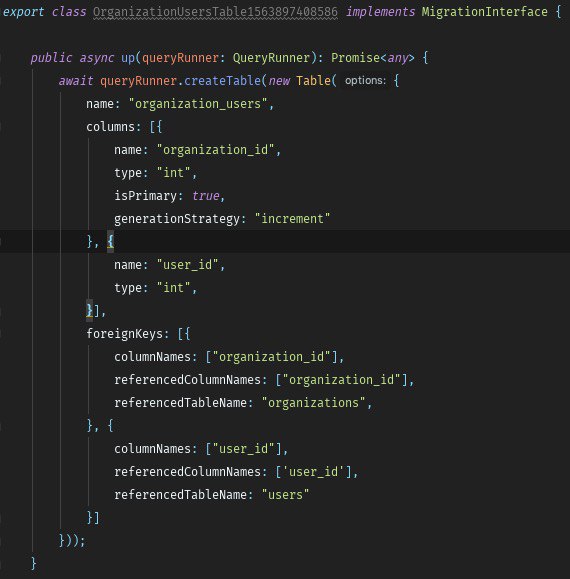Click the "organization_users" string
570x579 pixels.
point(198,104)
